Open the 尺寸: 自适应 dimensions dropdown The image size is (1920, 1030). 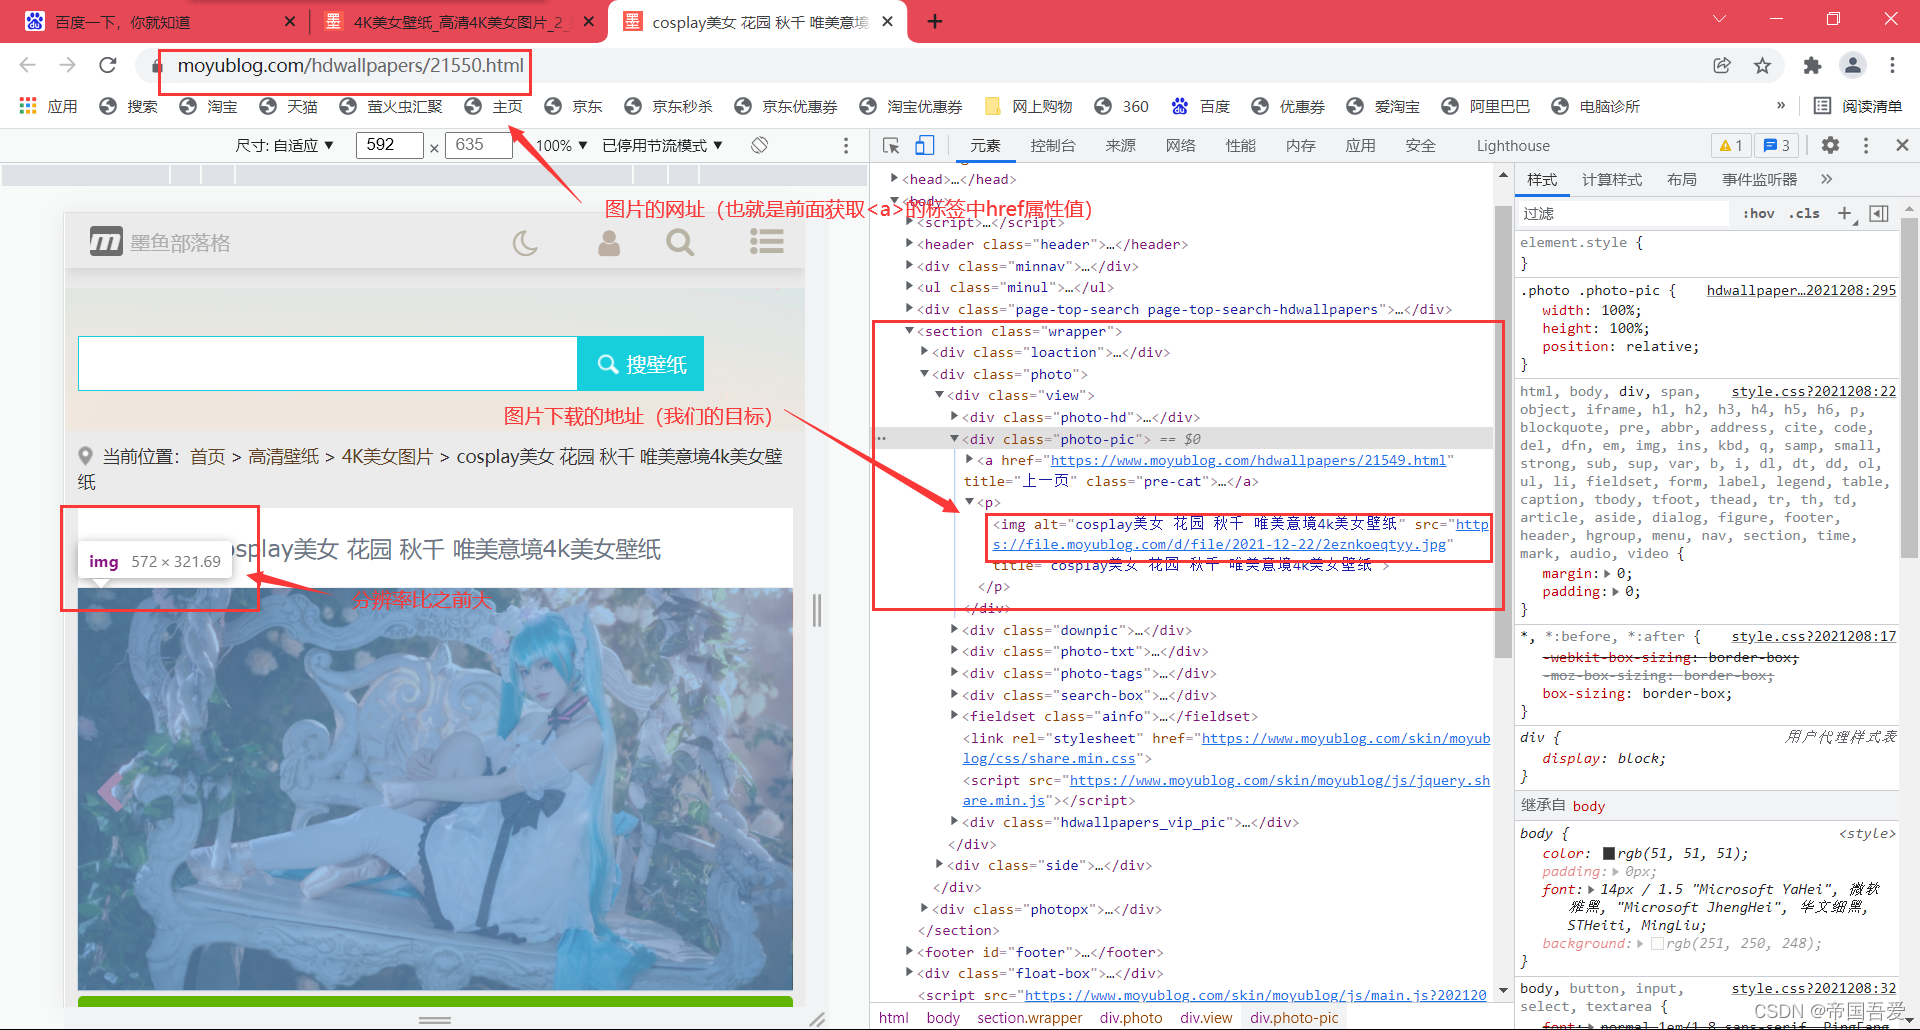(x=285, y=145)
